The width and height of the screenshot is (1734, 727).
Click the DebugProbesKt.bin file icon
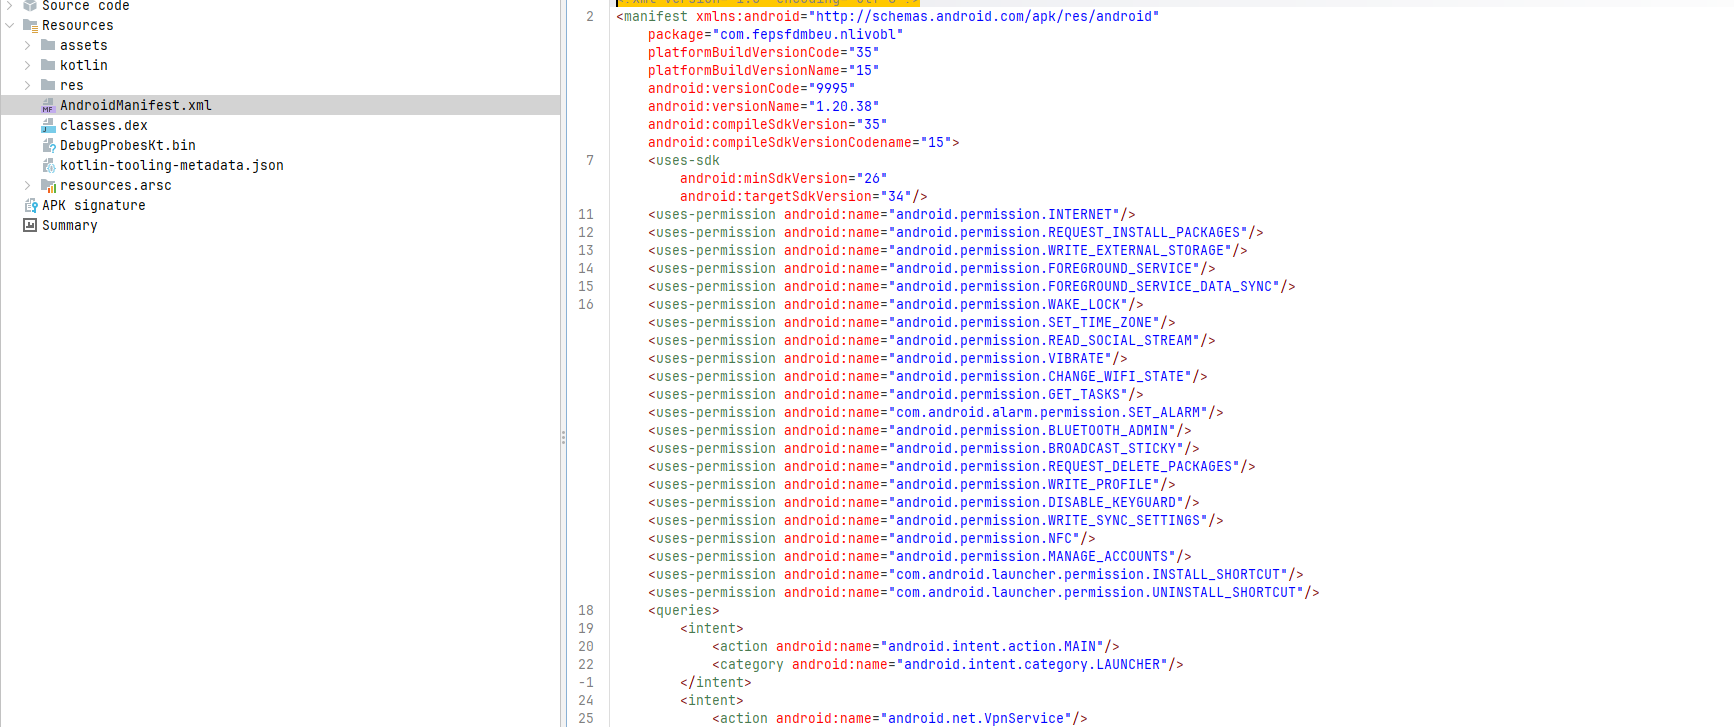[48, 145]
